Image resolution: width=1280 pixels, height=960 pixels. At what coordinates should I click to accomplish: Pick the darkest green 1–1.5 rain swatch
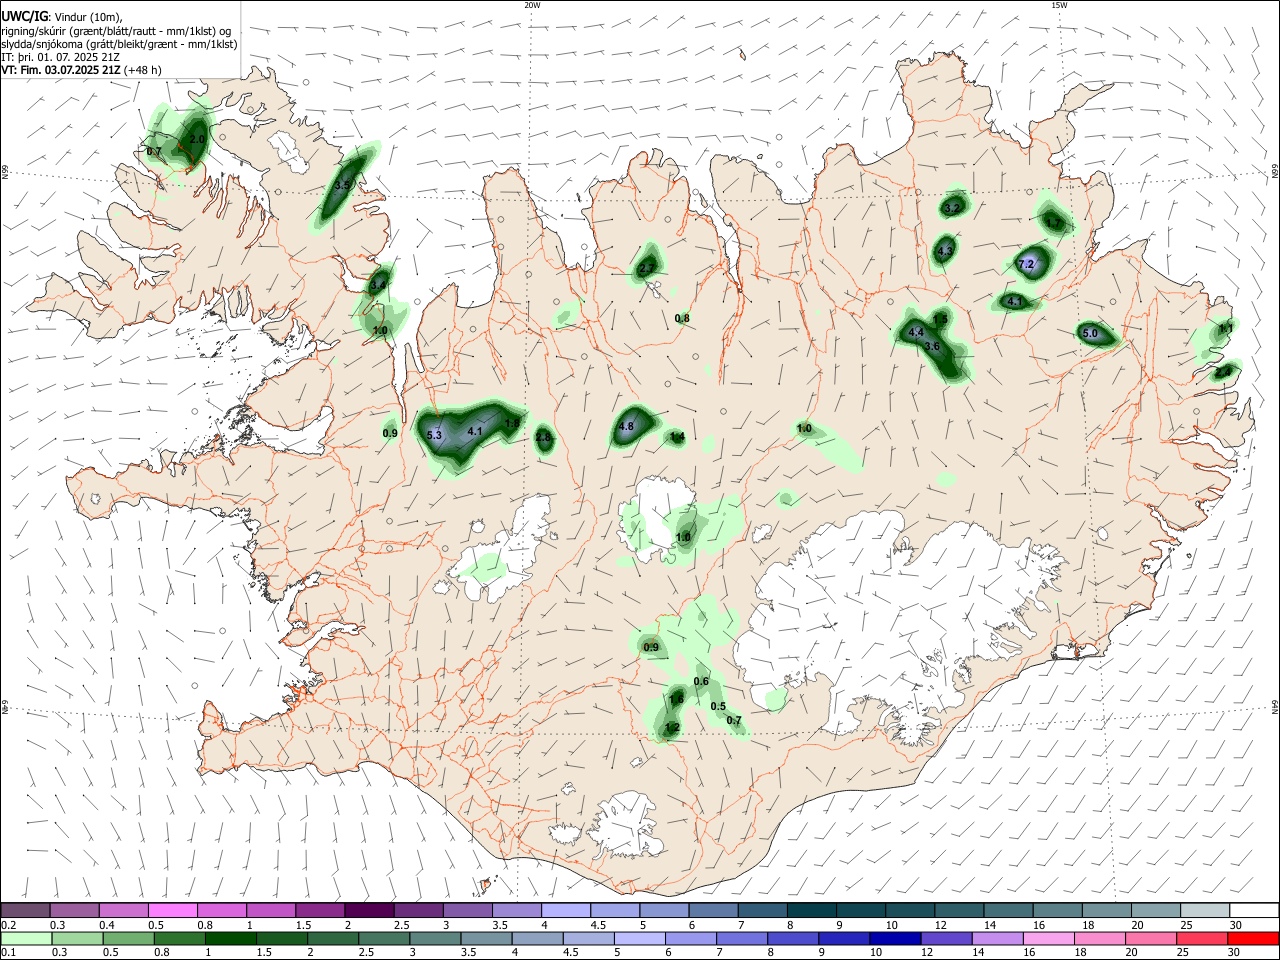(x=231, y=938)
